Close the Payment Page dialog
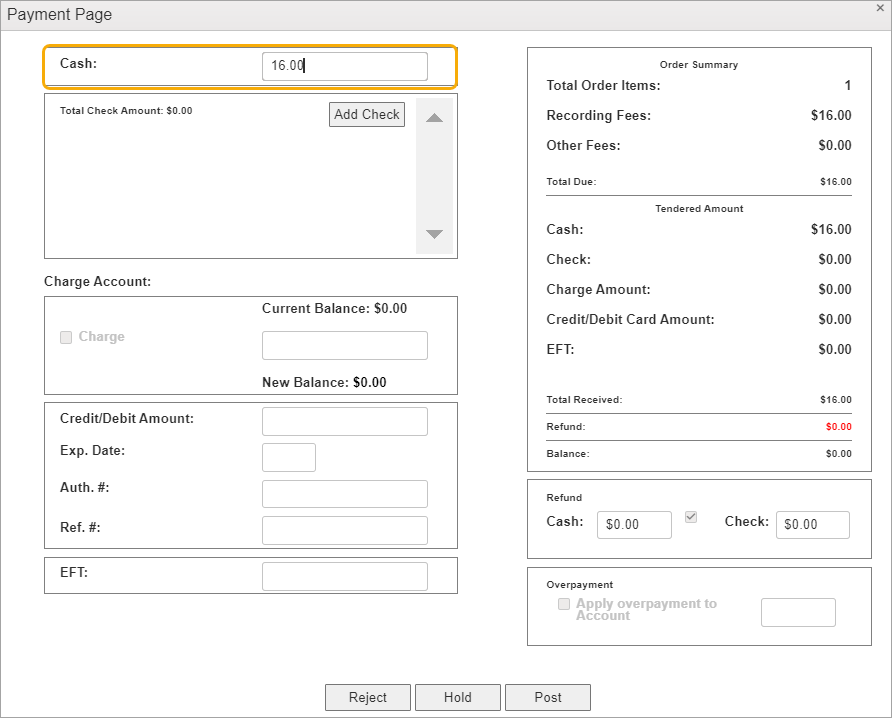 pos(880,8)
